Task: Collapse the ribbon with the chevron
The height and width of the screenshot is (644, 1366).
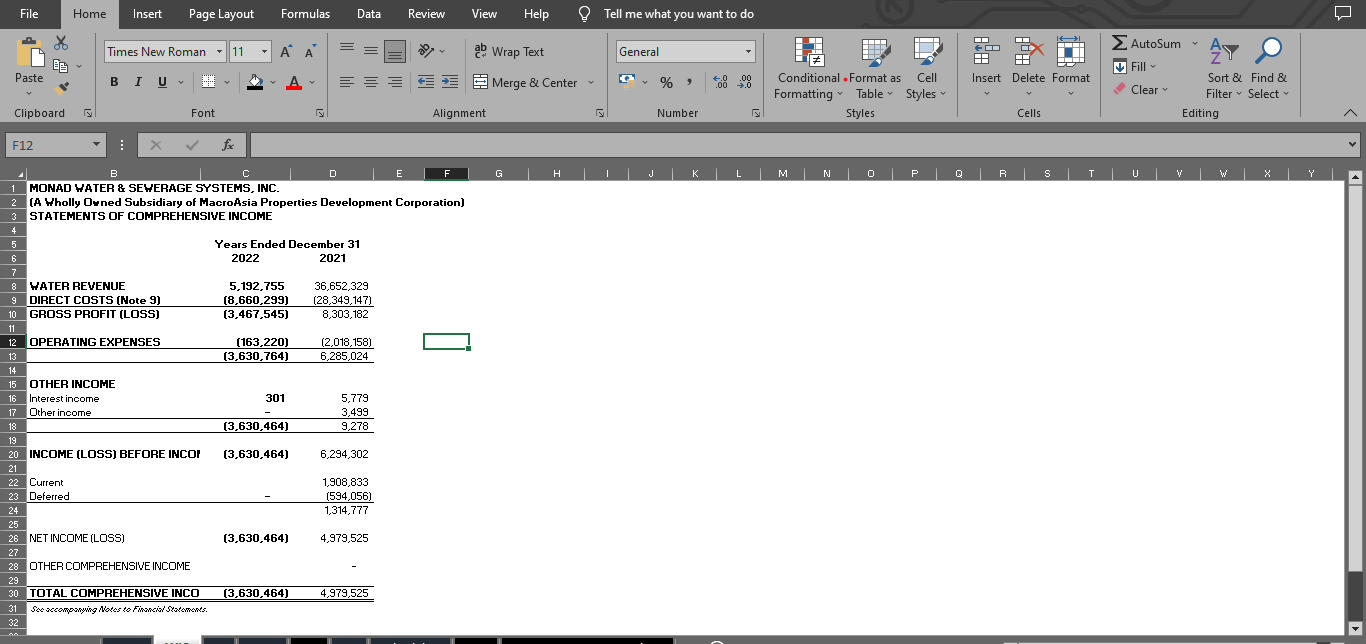Action: [x=1349, y=113]
